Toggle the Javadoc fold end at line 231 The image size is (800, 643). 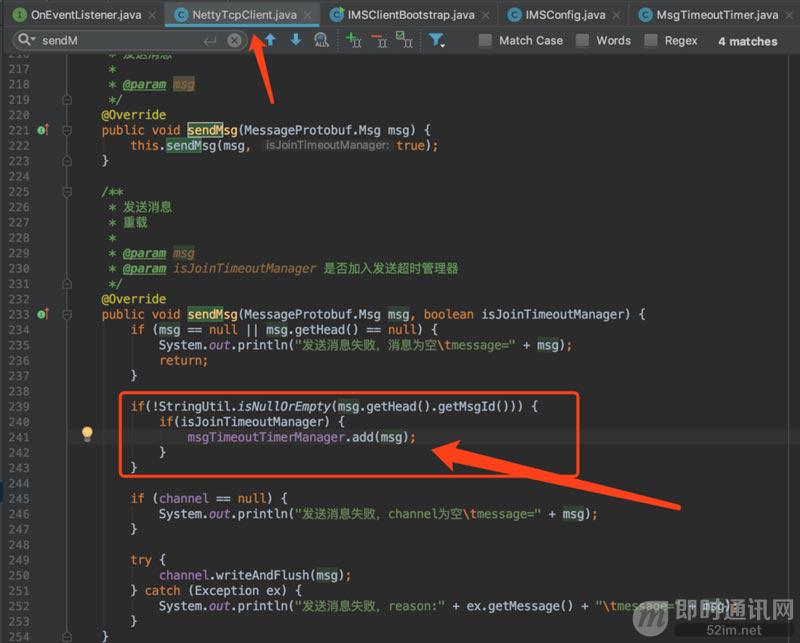(67, 284)
